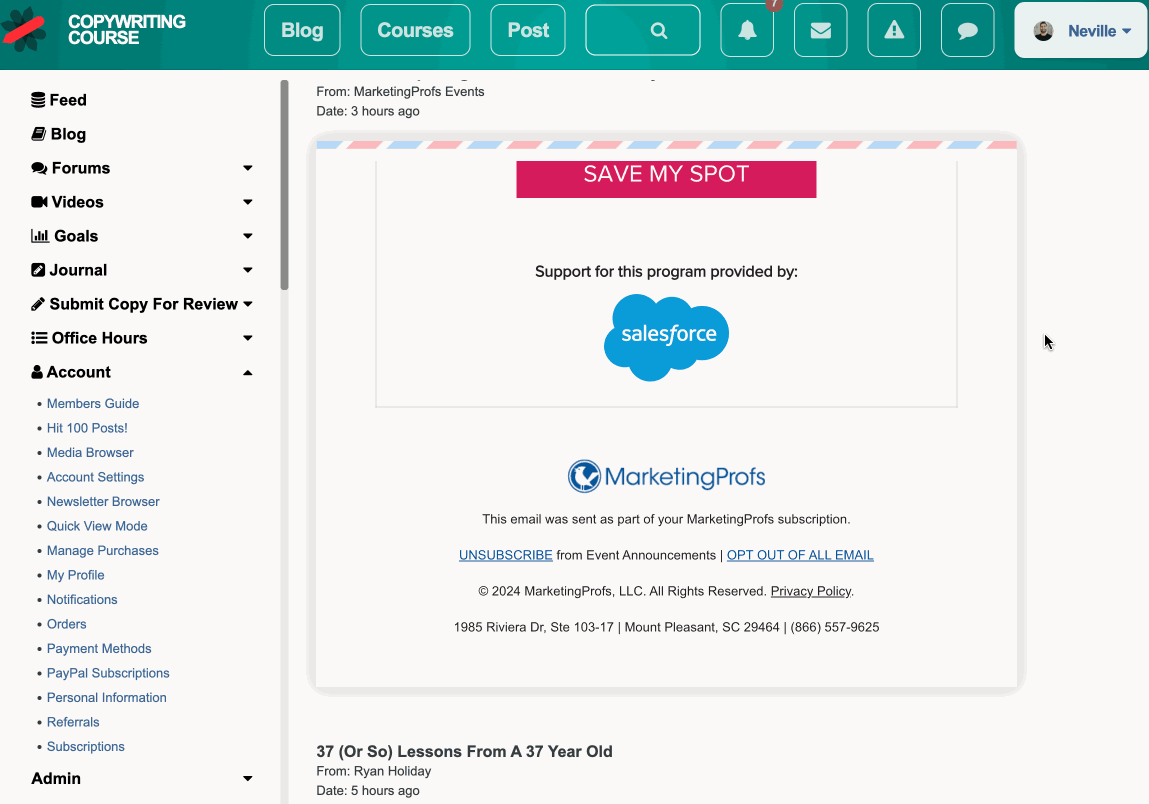
Task: Open Manage Purchases link
Action: (103, 550)
